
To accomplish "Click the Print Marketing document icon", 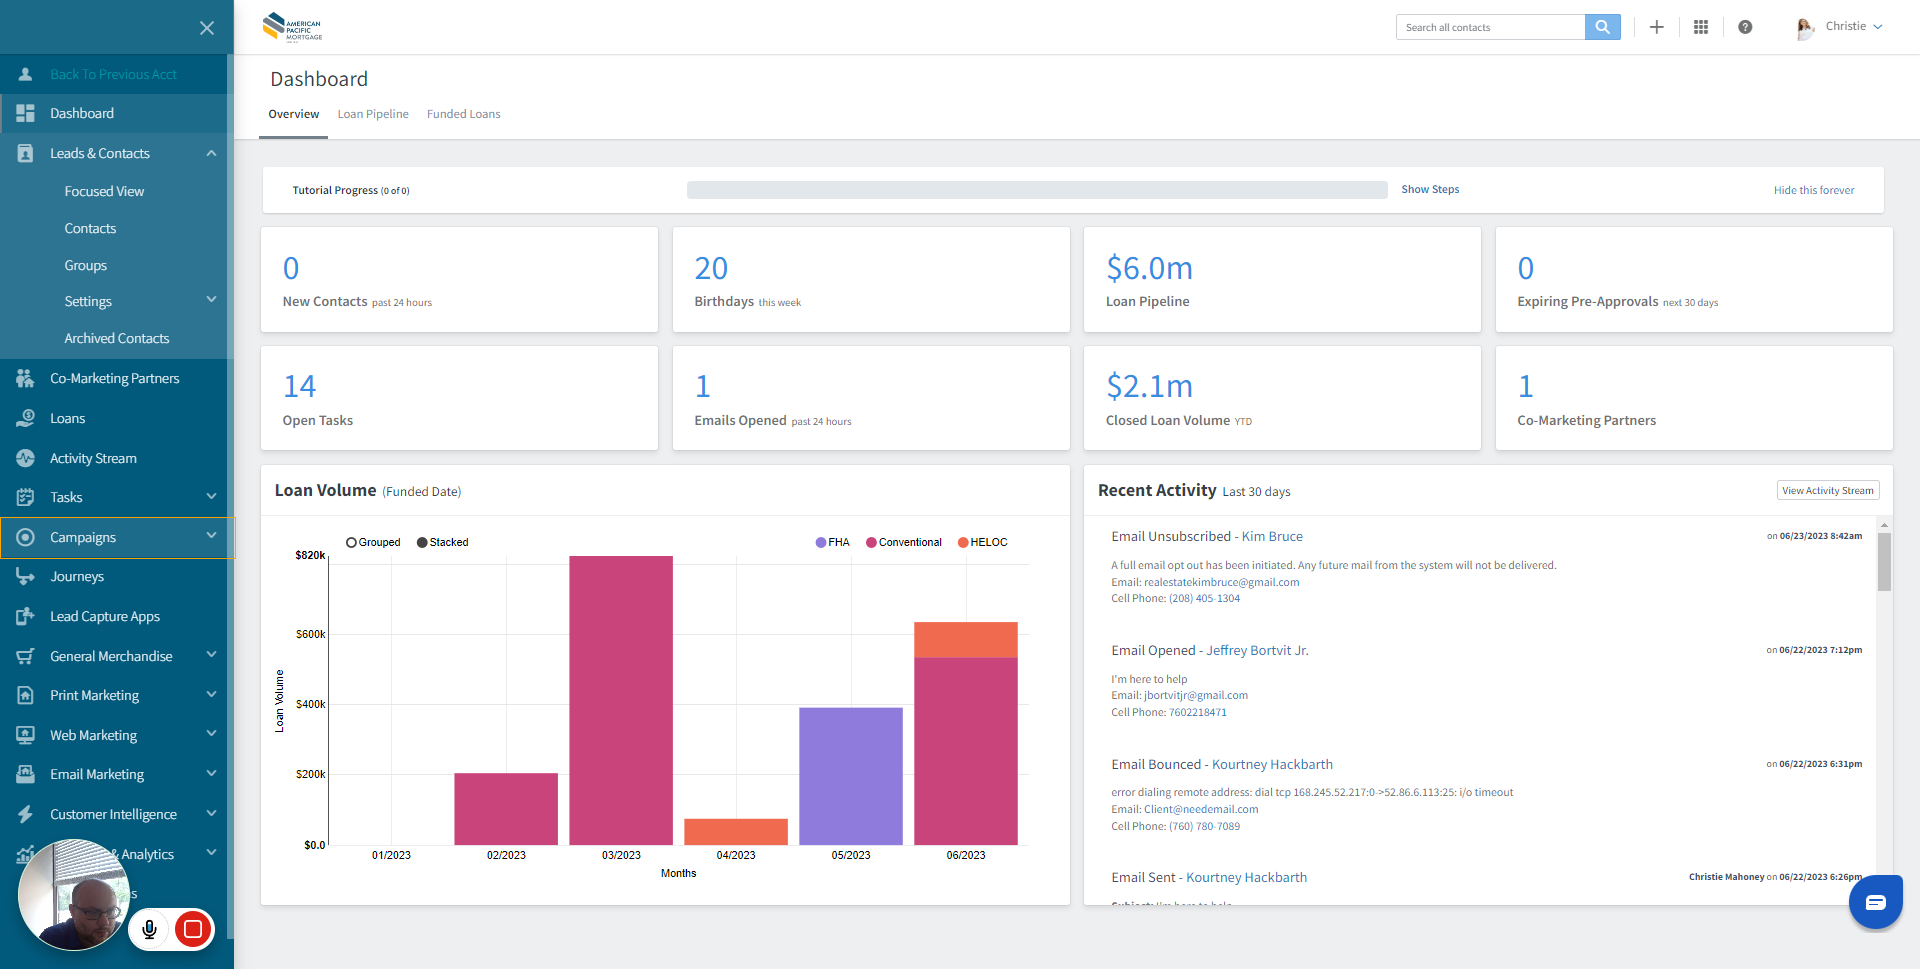I will (x=26, y=695).
